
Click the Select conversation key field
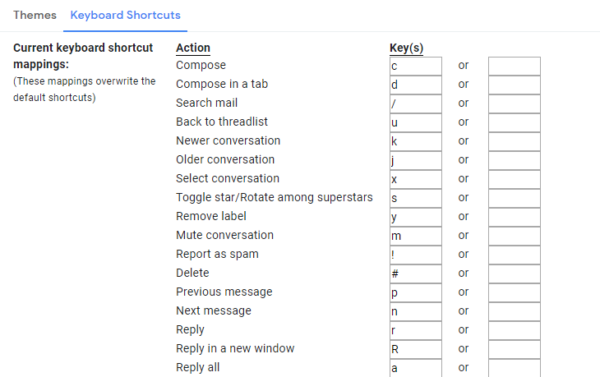coord(416,180)
